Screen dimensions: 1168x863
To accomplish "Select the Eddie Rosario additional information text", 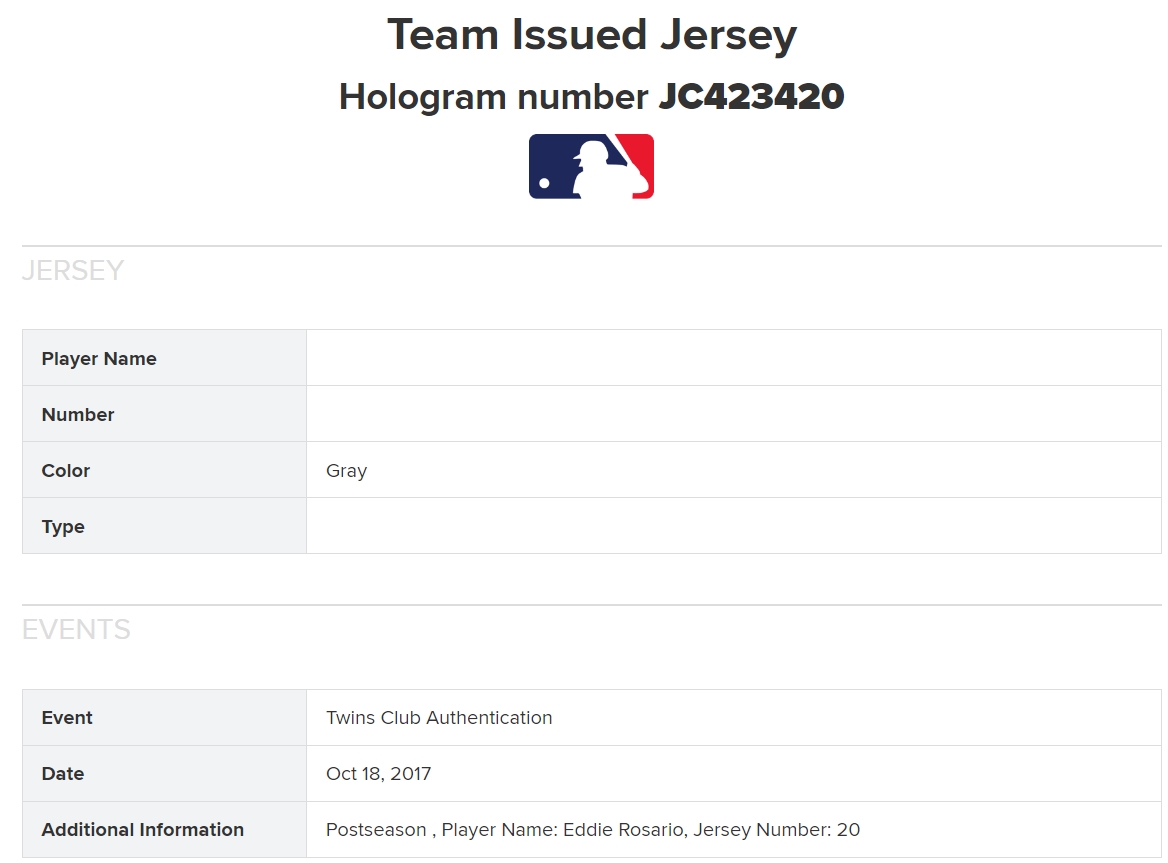I will tap(593, 829).
